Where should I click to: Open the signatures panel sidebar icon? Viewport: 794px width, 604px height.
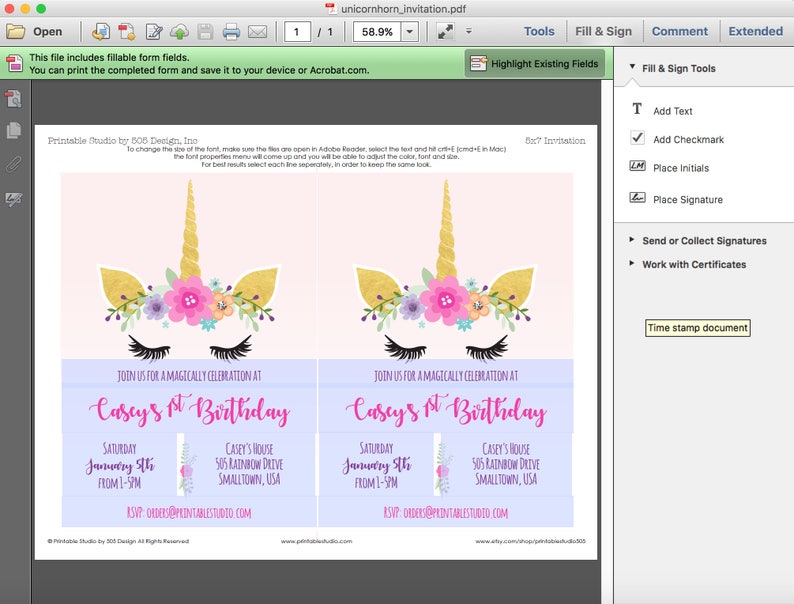14,199
